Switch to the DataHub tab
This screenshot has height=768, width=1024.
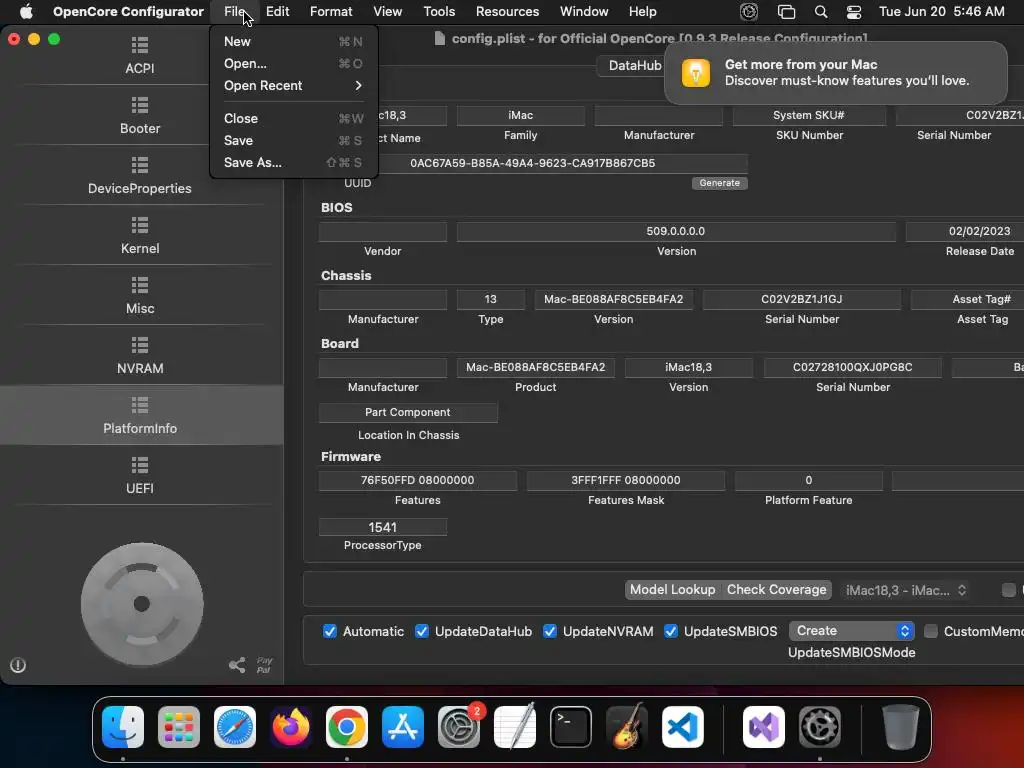pos(635,65)
